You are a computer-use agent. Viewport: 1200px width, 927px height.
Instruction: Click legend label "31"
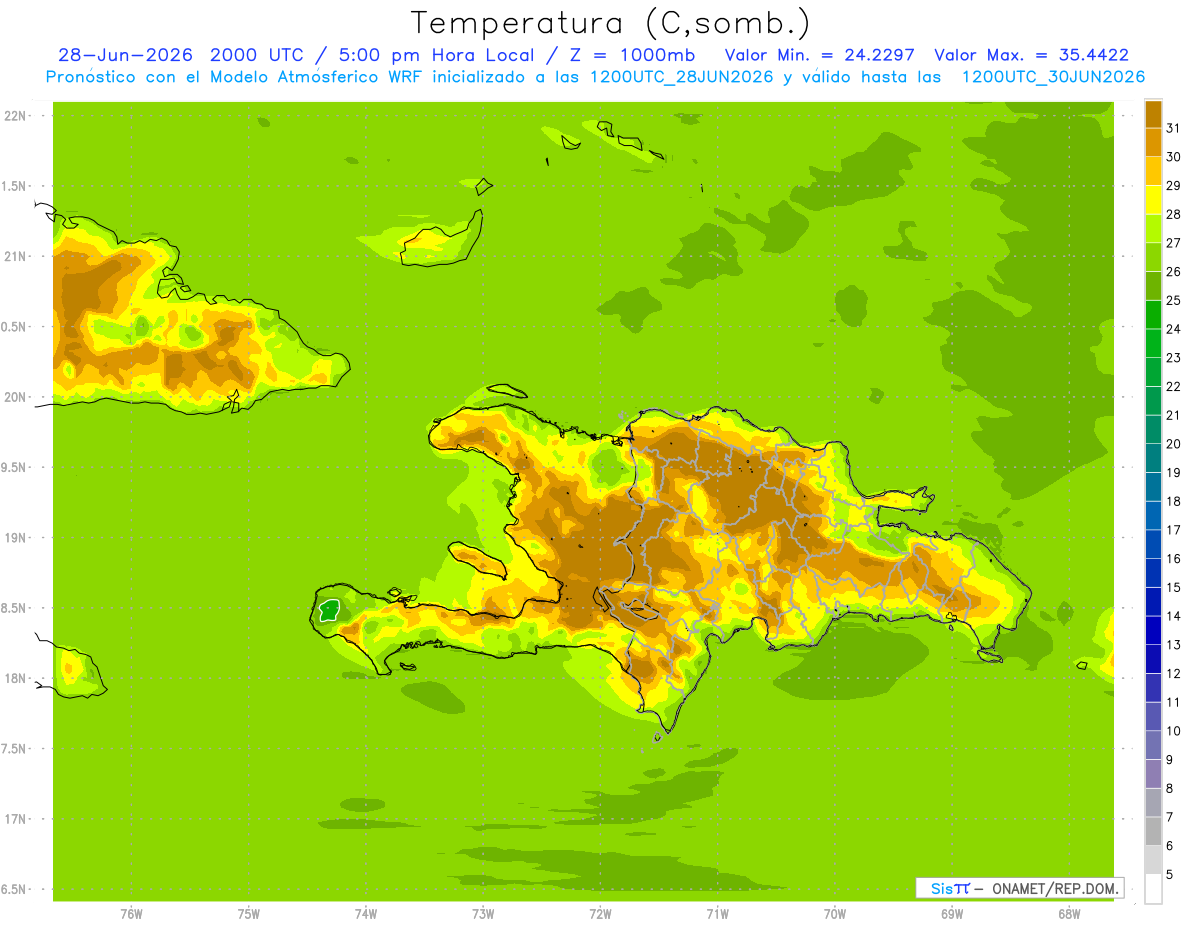(1173, 128)
